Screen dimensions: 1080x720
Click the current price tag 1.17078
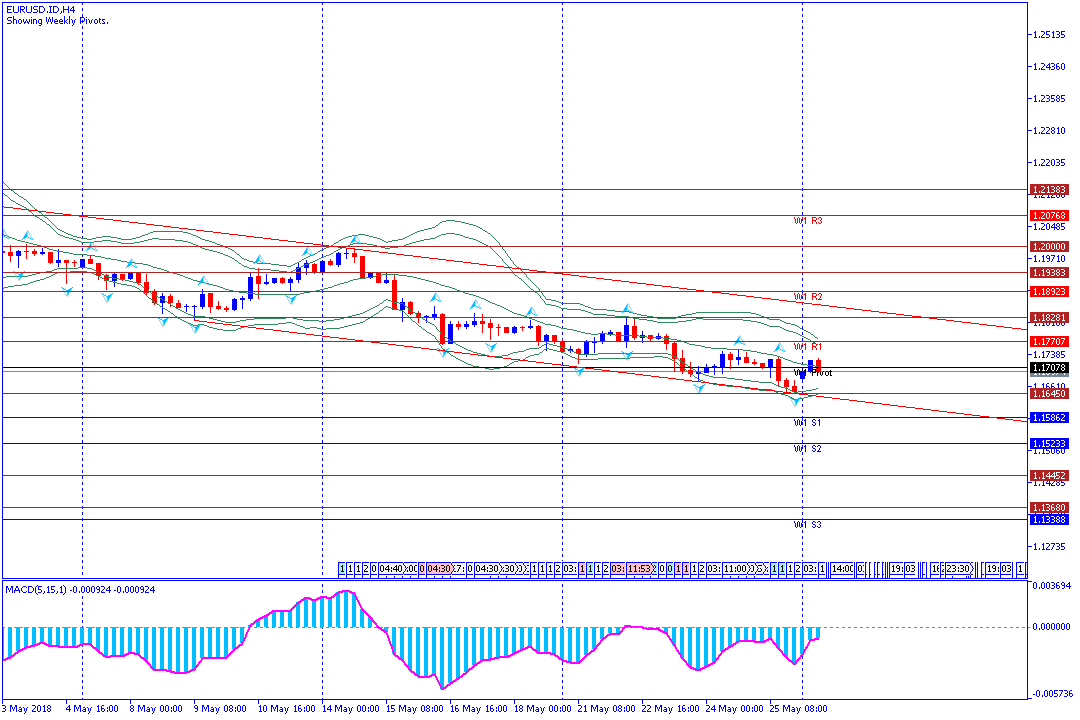pyautogui.click(x=1049, y=368)
